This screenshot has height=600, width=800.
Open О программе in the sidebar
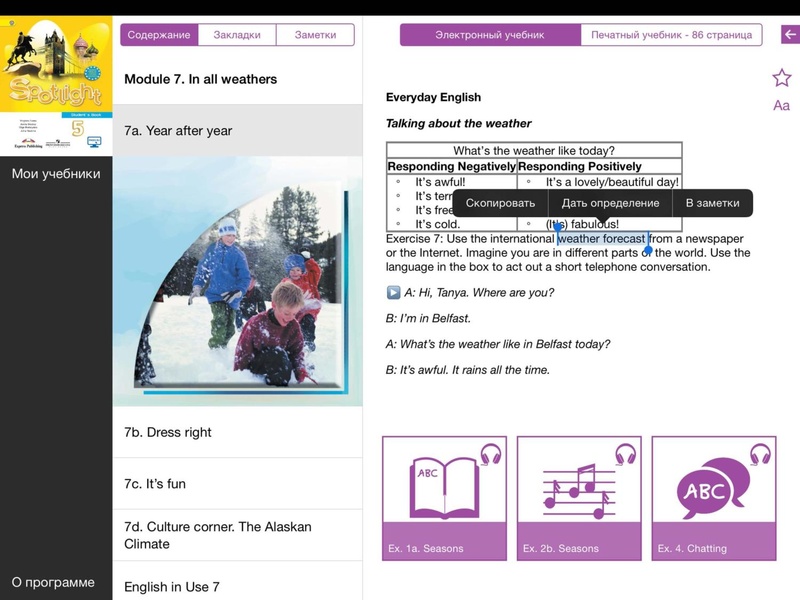pos(53,582)
